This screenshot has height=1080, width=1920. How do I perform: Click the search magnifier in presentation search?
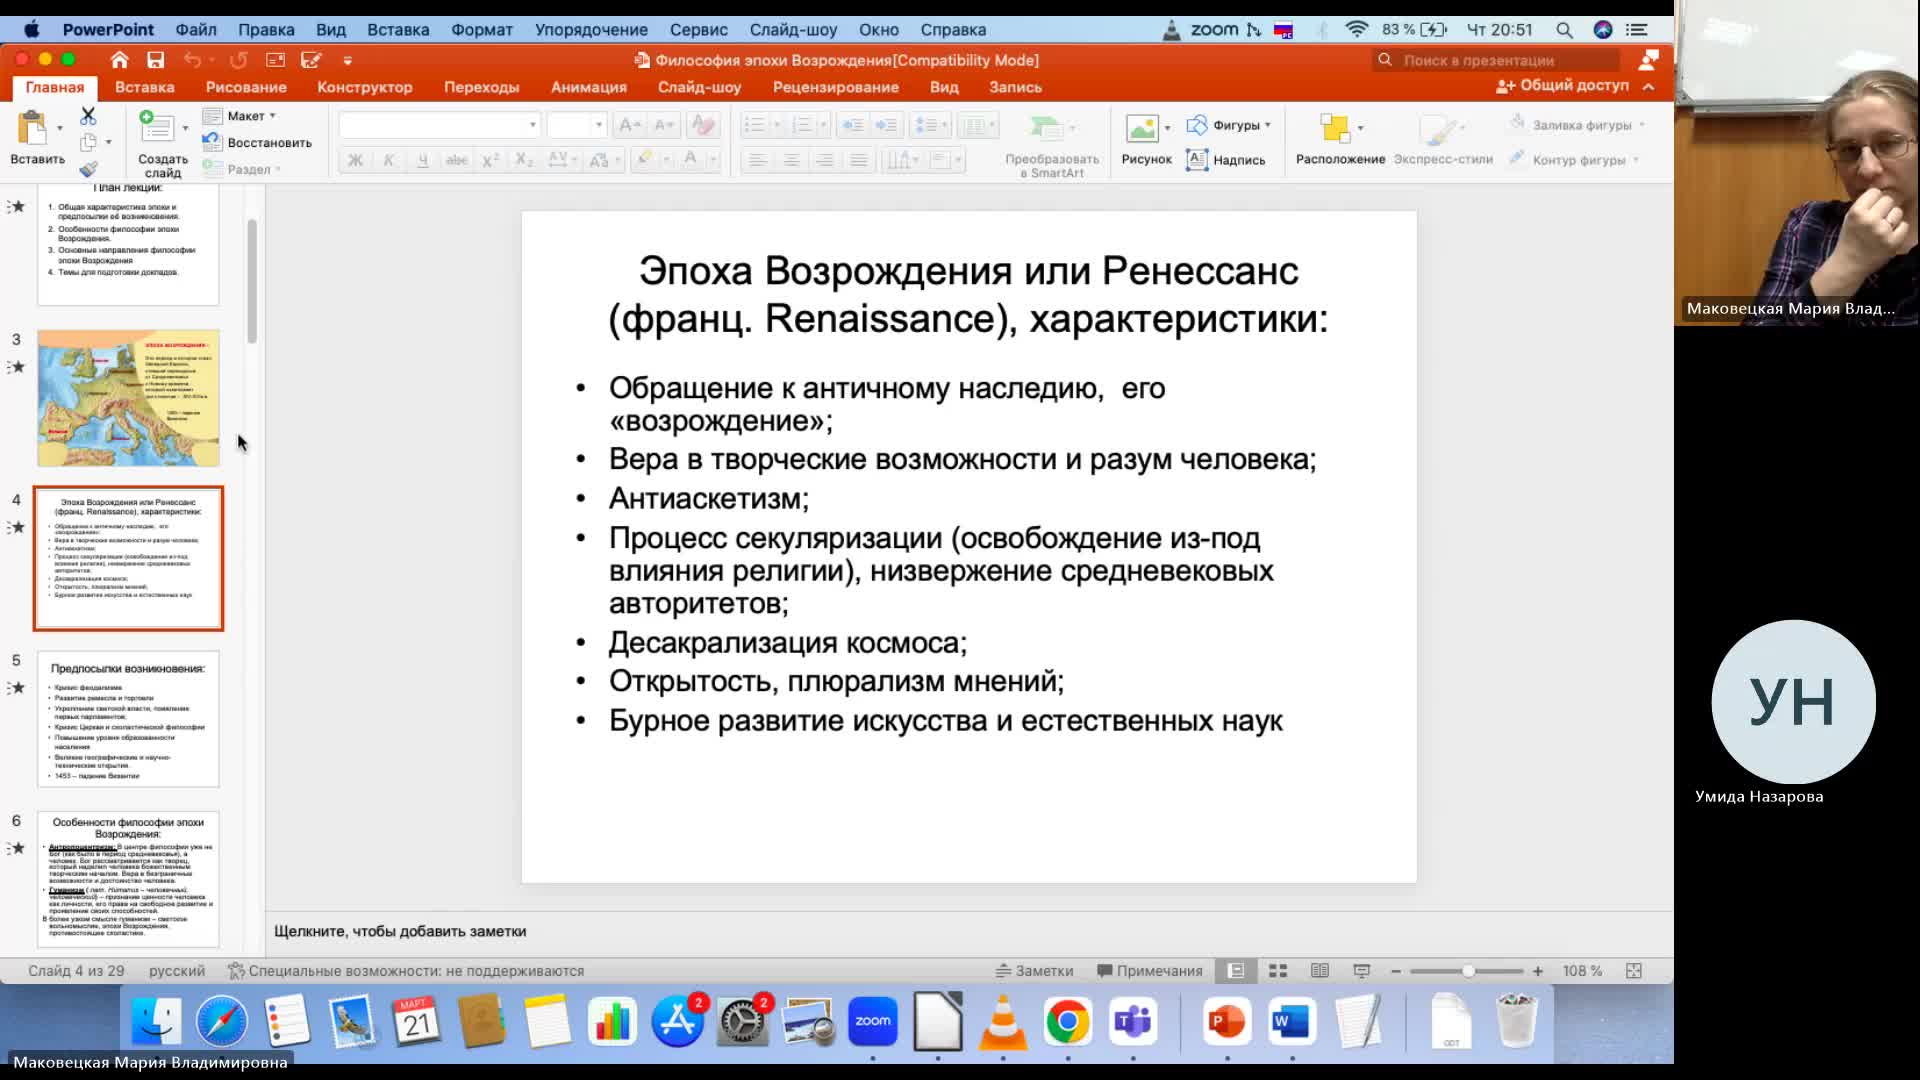(1385, 60)
